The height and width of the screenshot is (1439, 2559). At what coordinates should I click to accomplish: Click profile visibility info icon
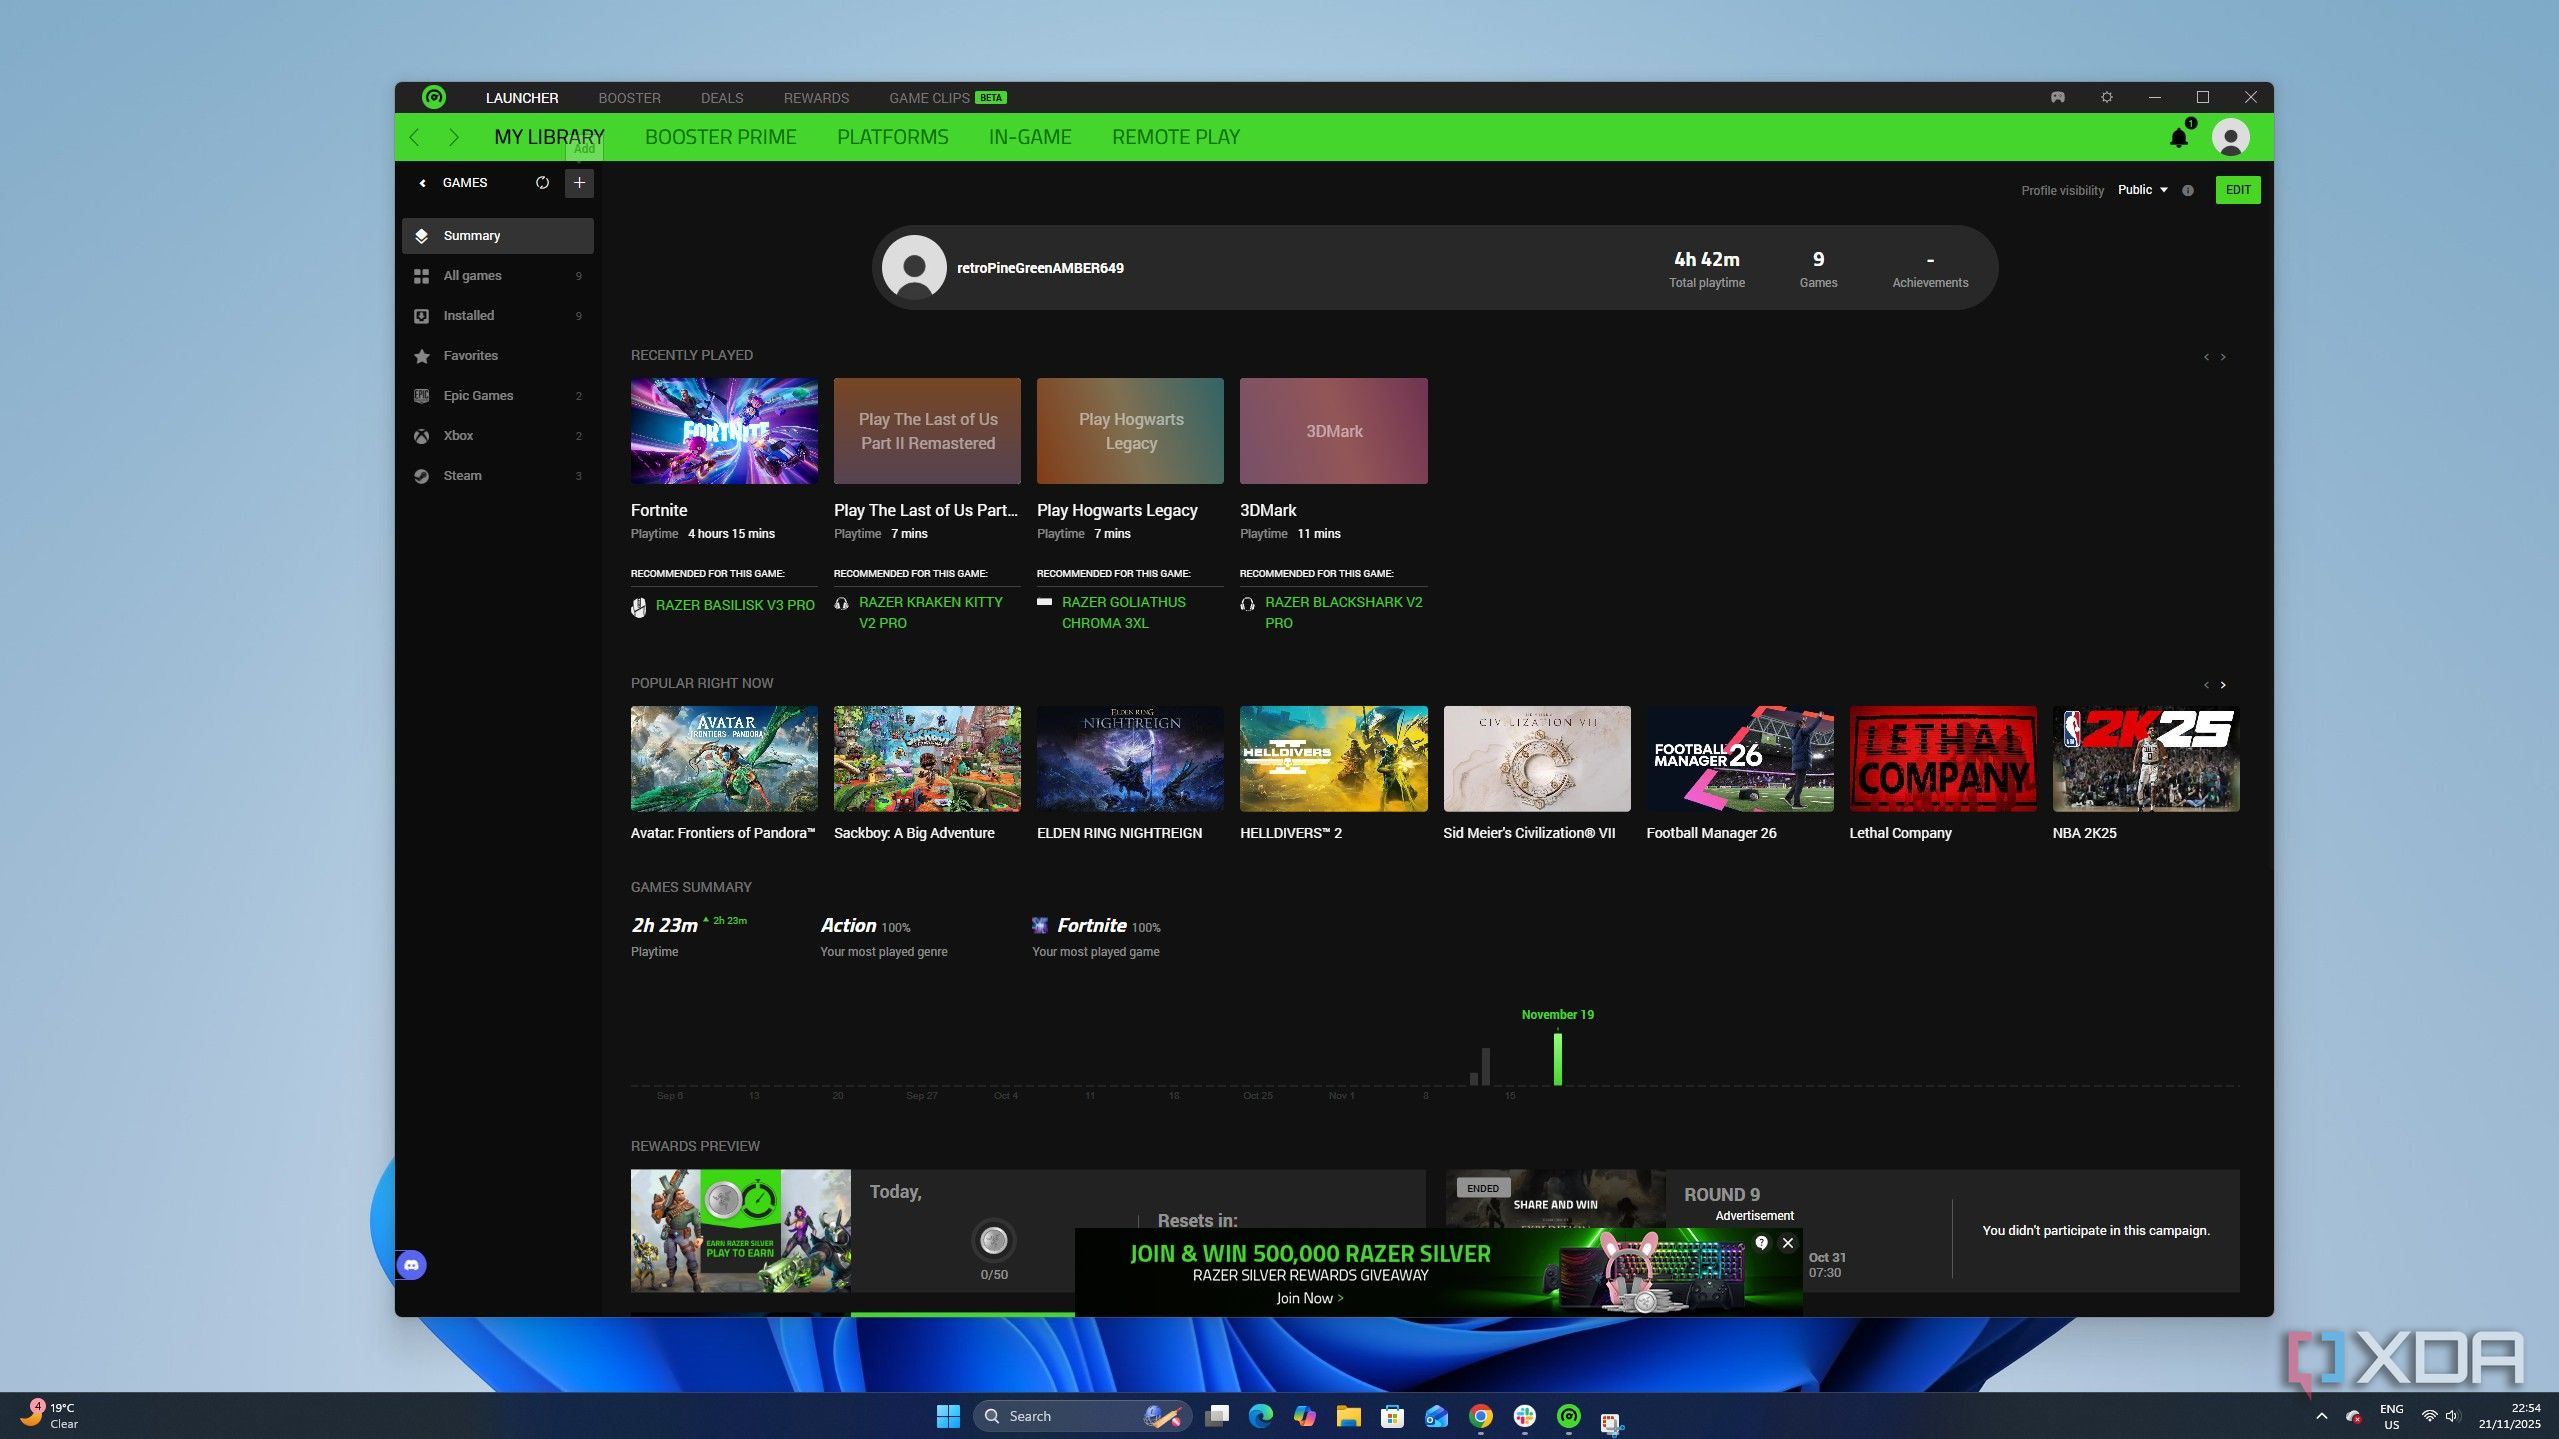(x=2188, y=190)
